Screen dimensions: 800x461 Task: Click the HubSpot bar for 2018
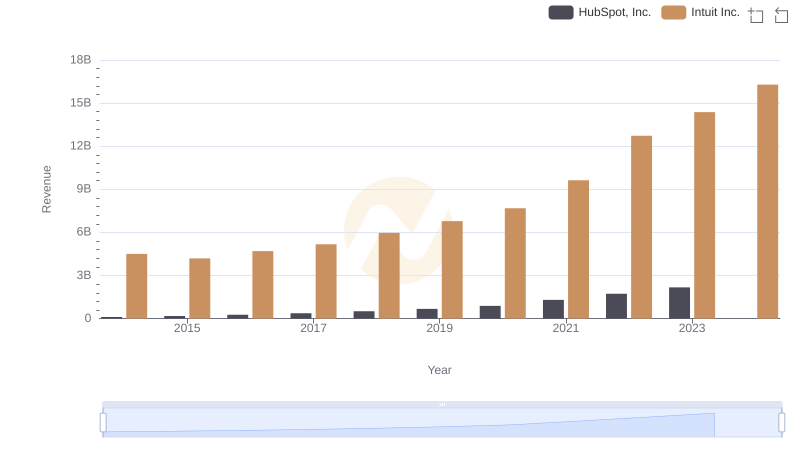coord(364,315)
